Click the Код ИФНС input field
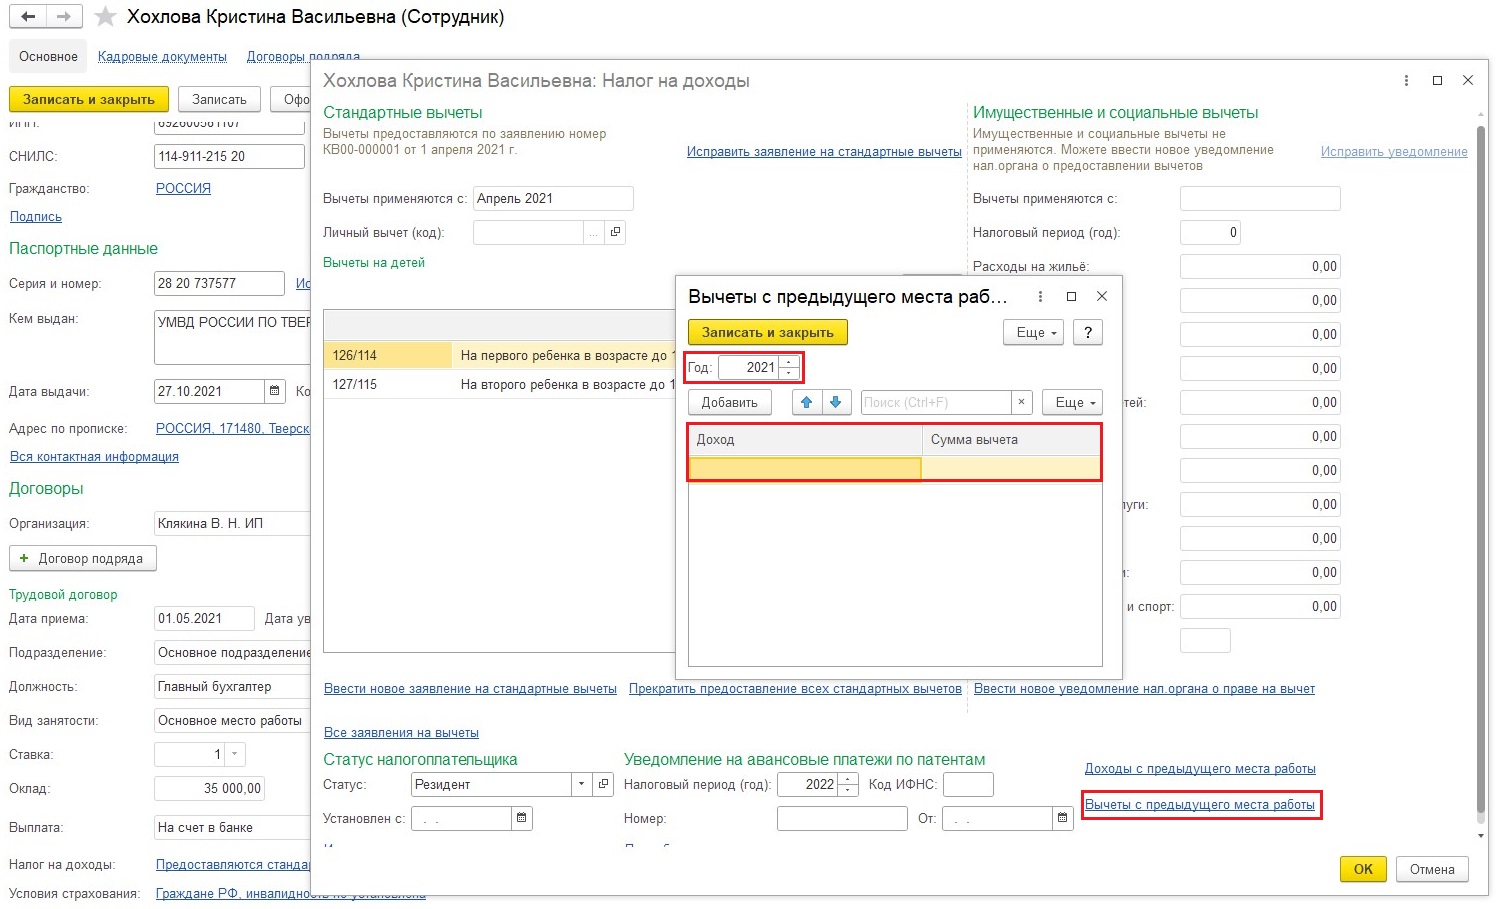Screen dimensions: 1509x909 point(968,784)
